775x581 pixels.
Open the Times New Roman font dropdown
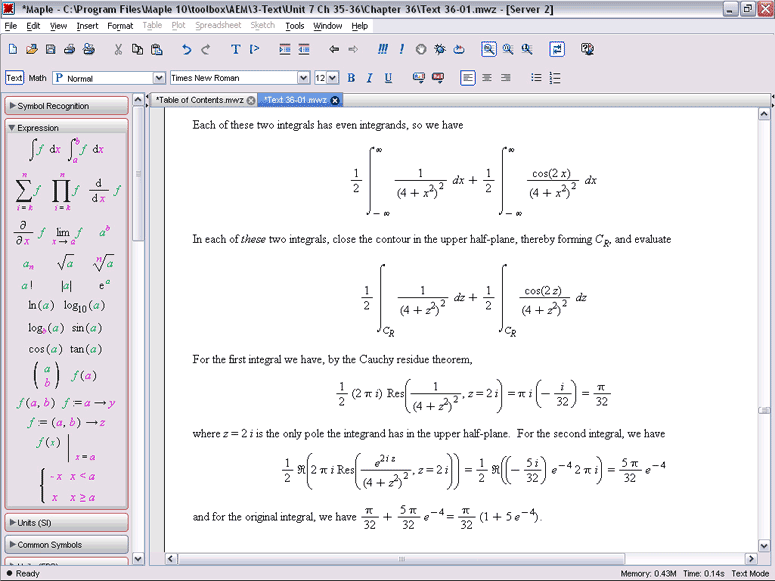pos(304,78)
